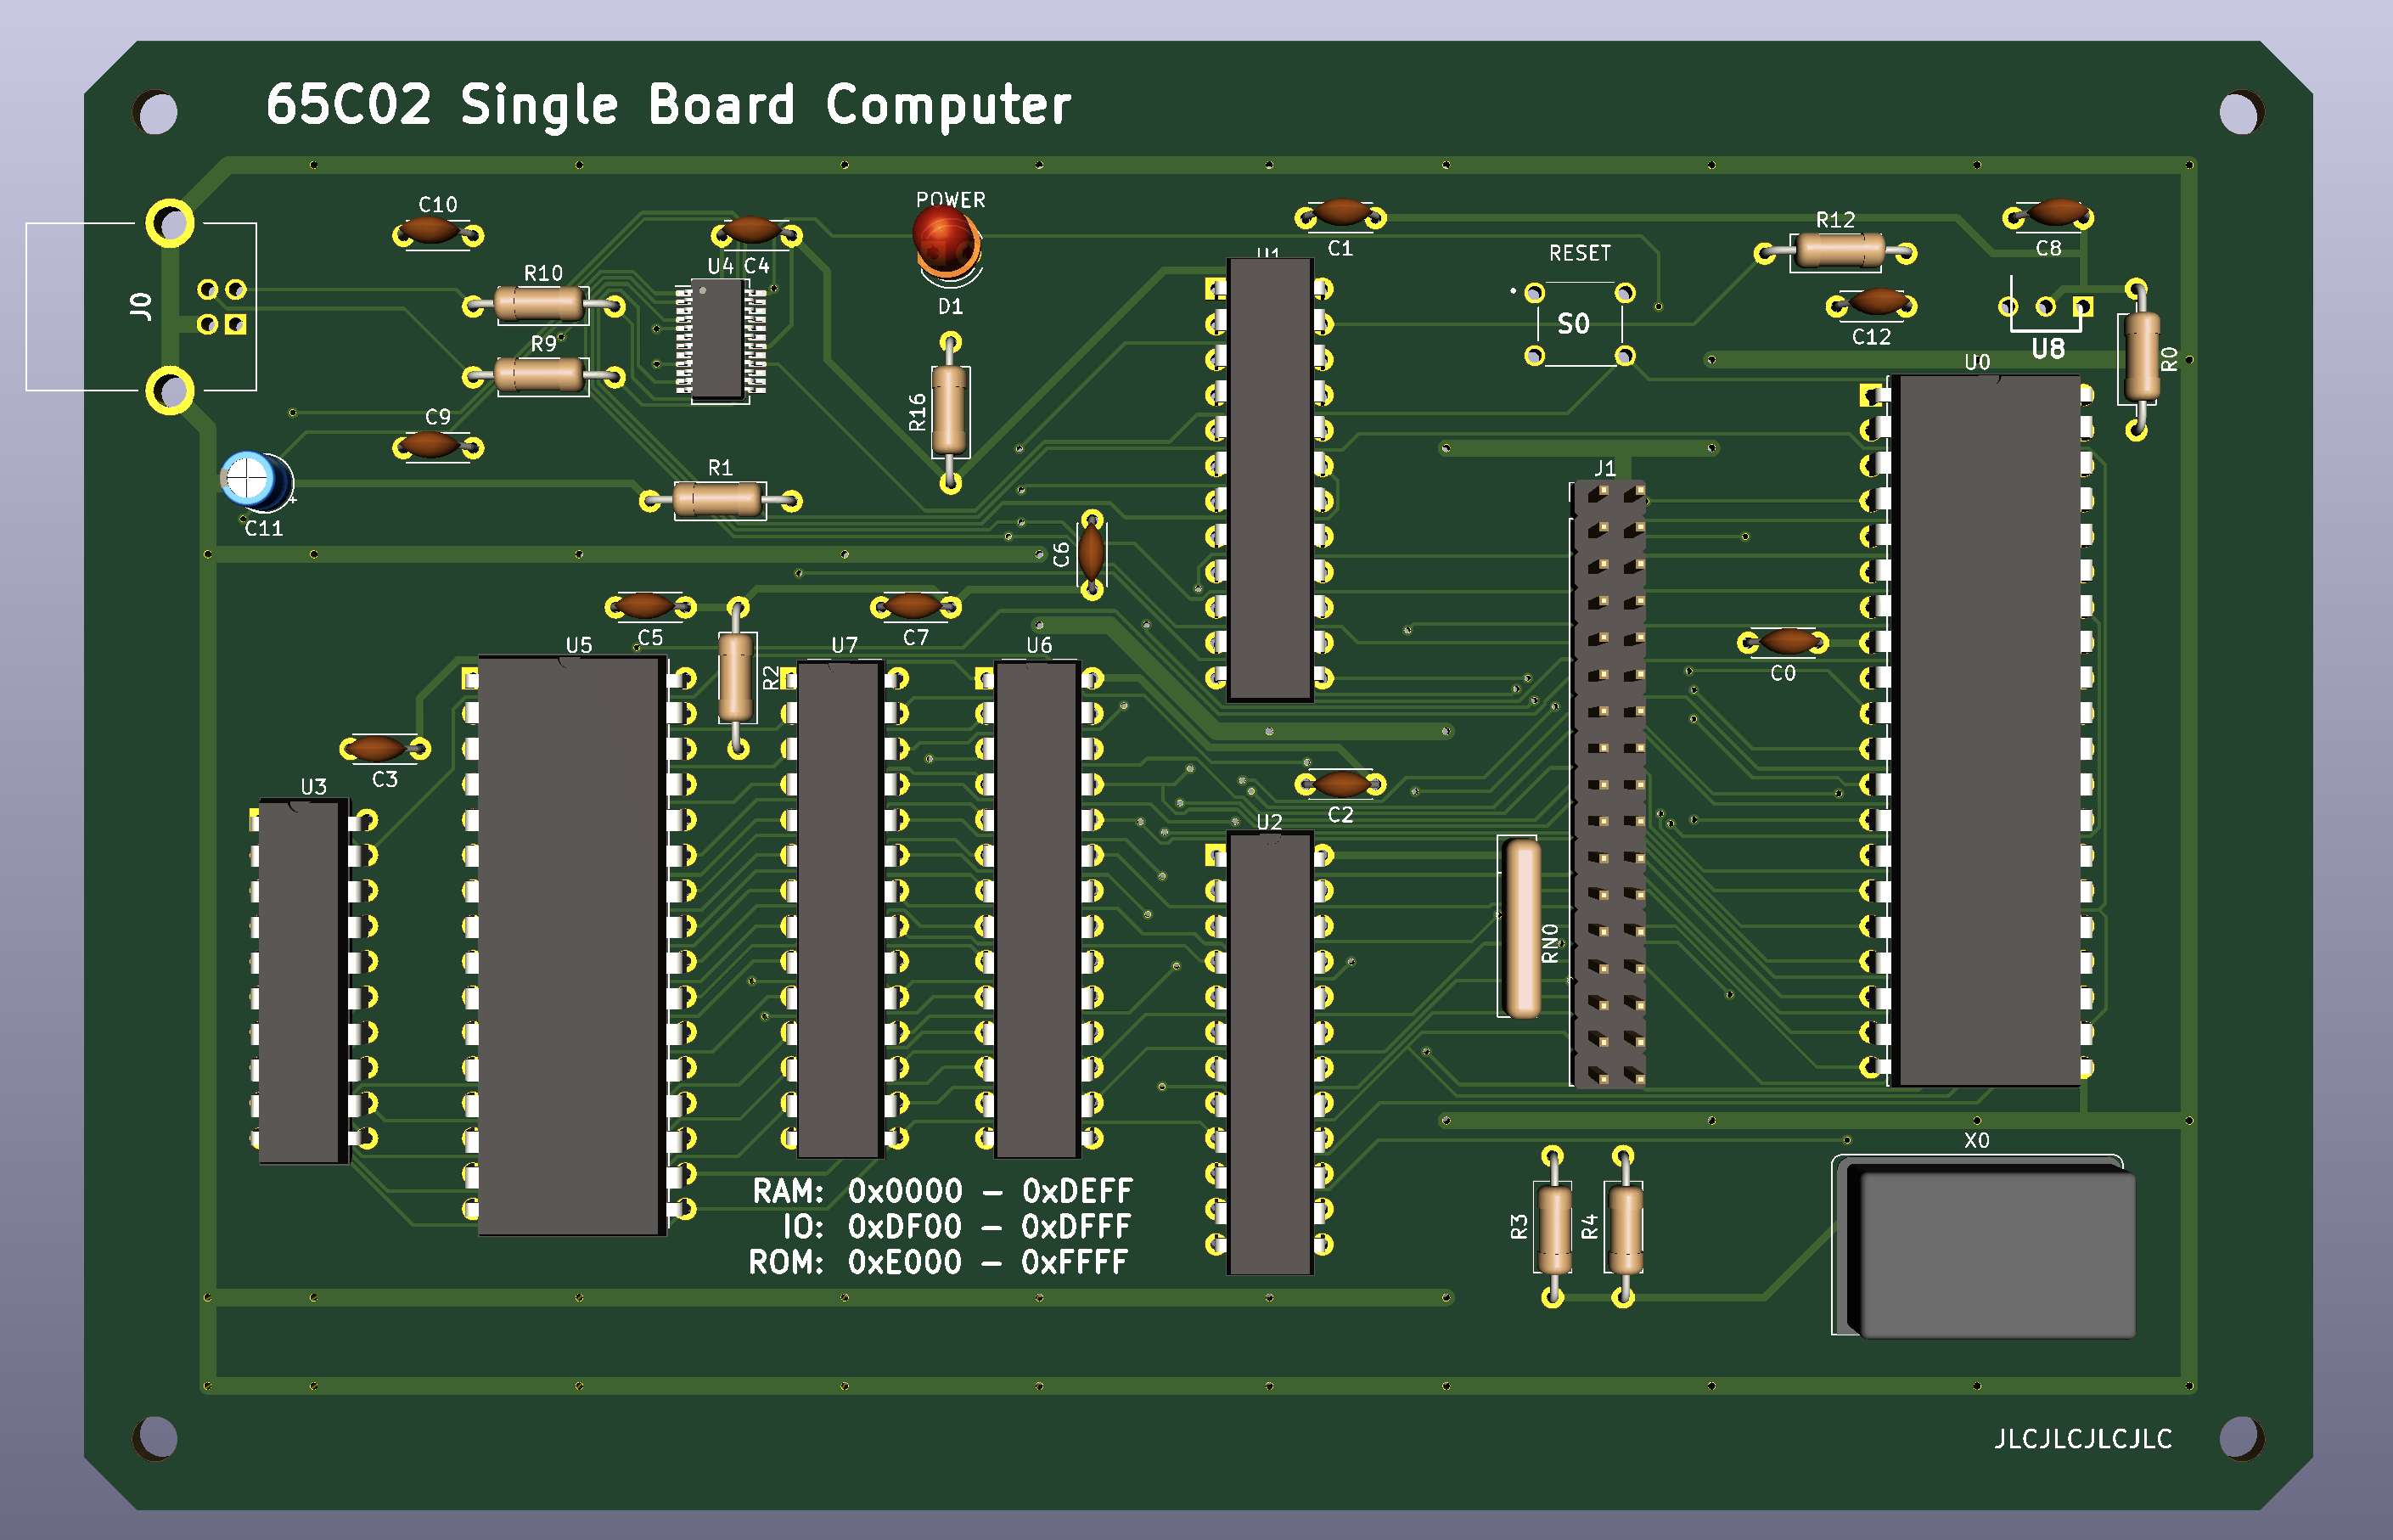Click the red POWER LED D1
This screenshot has height=1540, width=2393.
point(945,241)
